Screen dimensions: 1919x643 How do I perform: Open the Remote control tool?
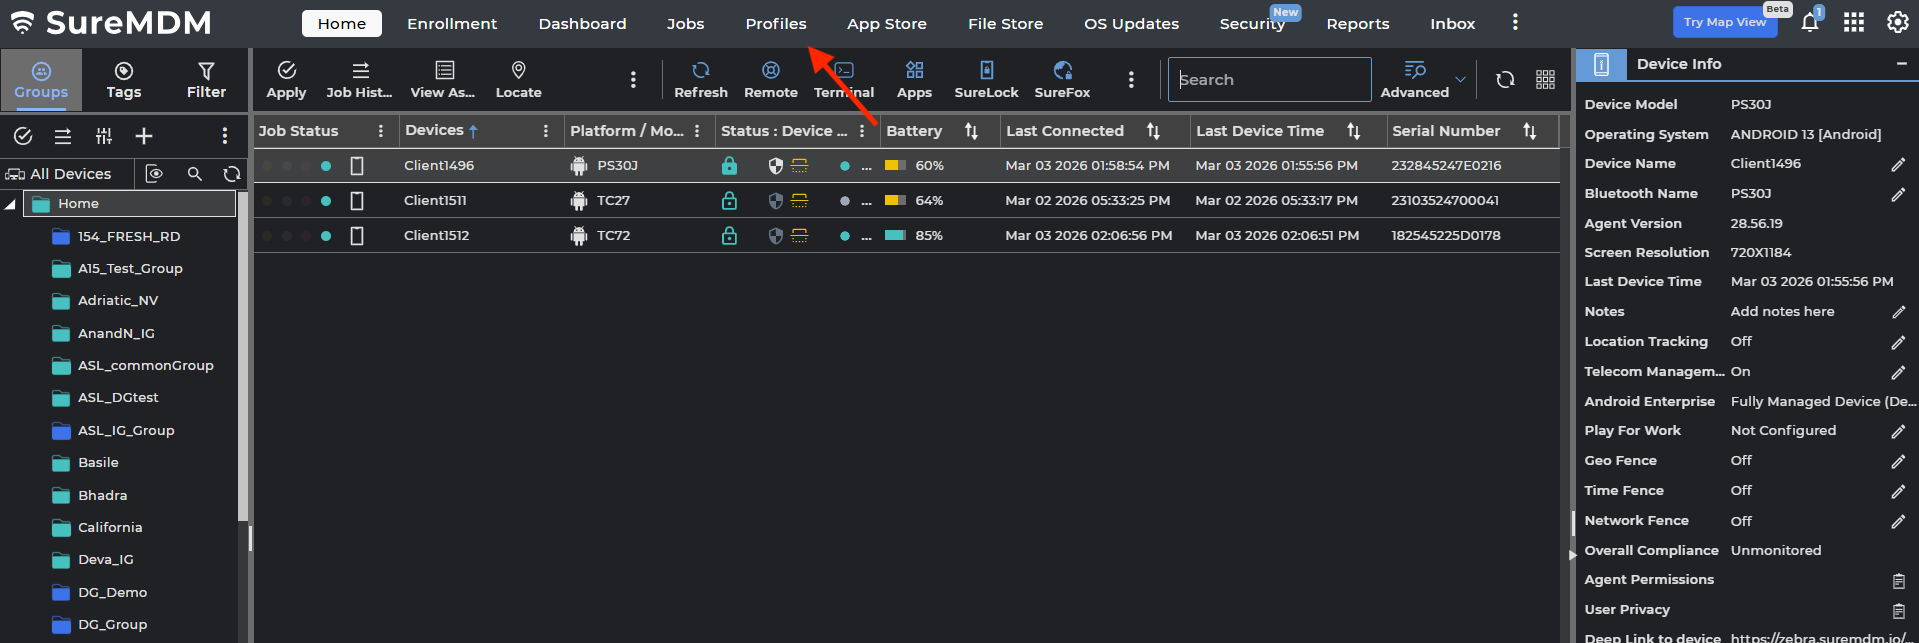pos(770,79)
